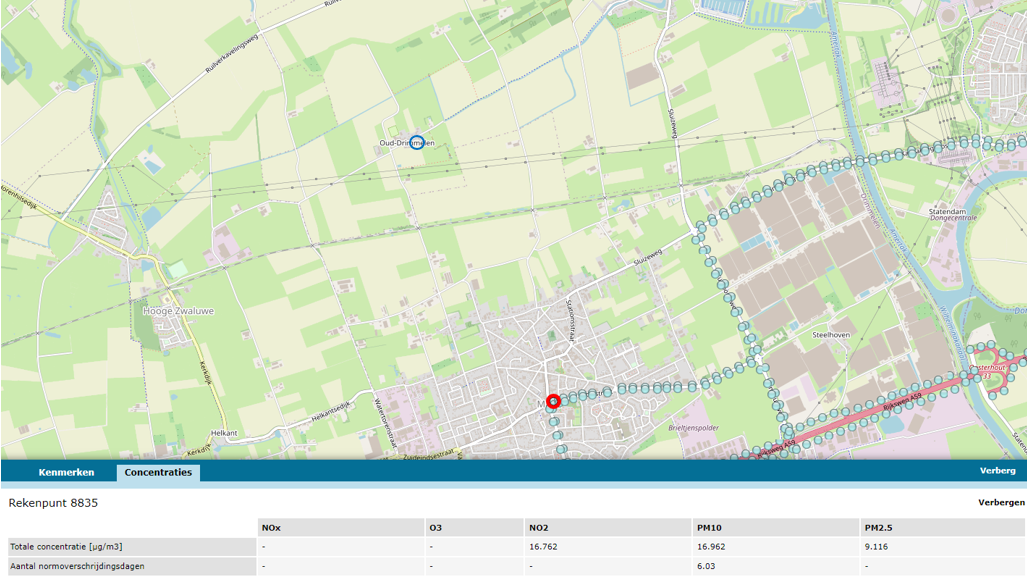Click the Ruilverkavelingsweg road label

click(x=232, y=53)
